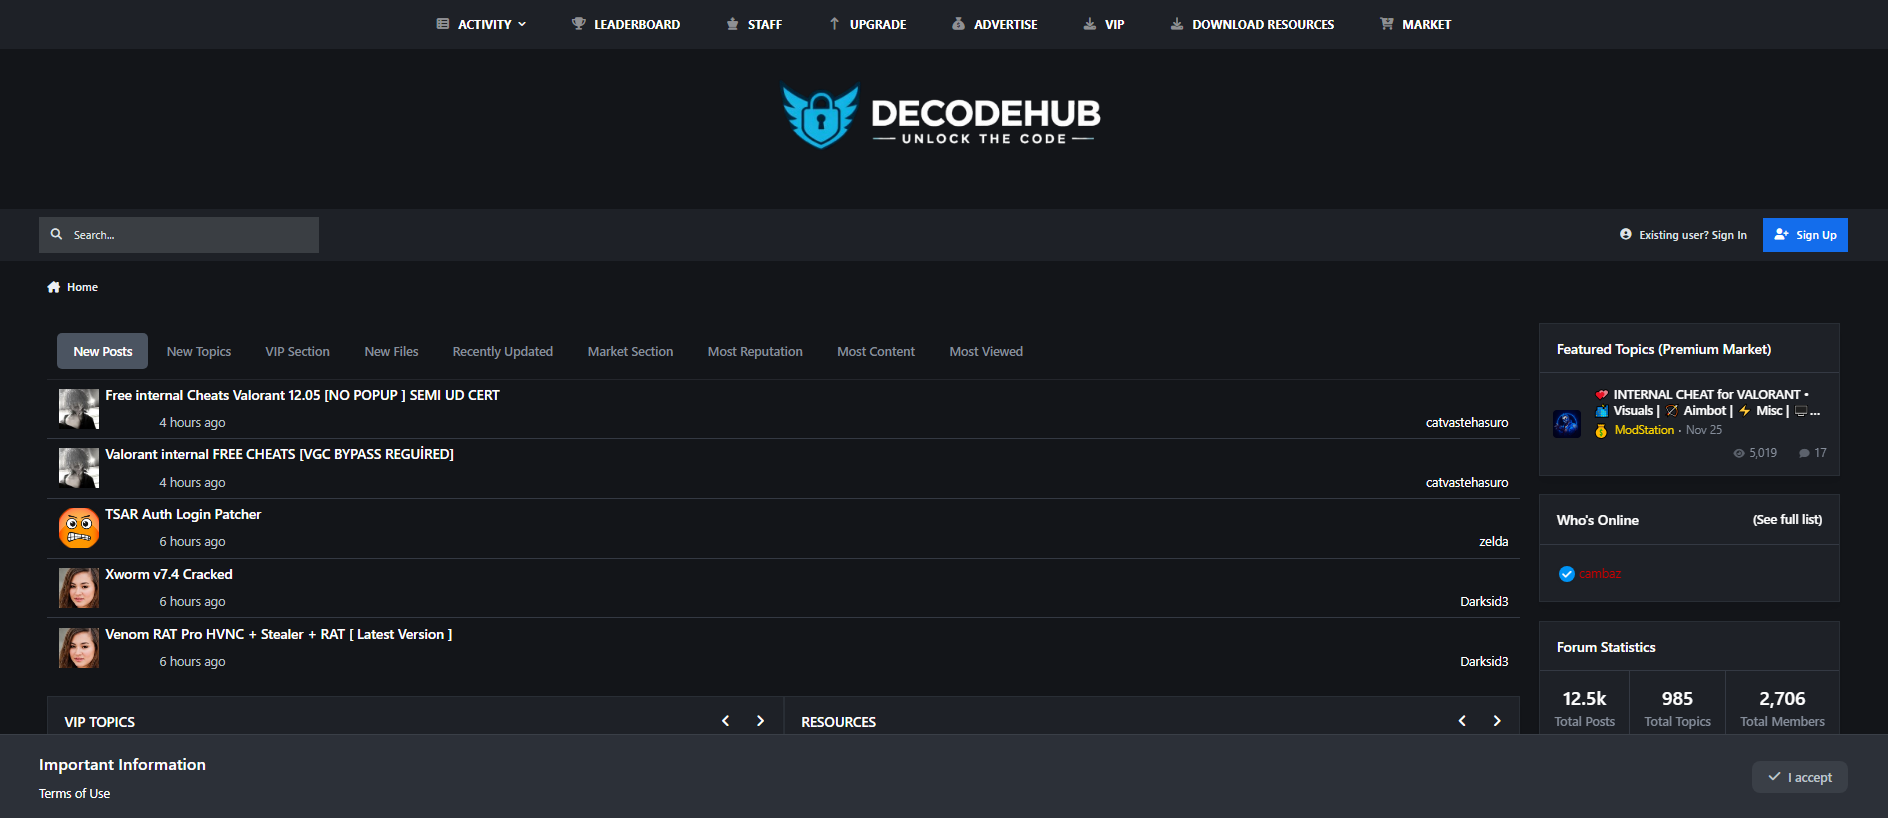Open the Market Section tab
Viewport: 1888px width, 818px height.
tap(630, 351)
